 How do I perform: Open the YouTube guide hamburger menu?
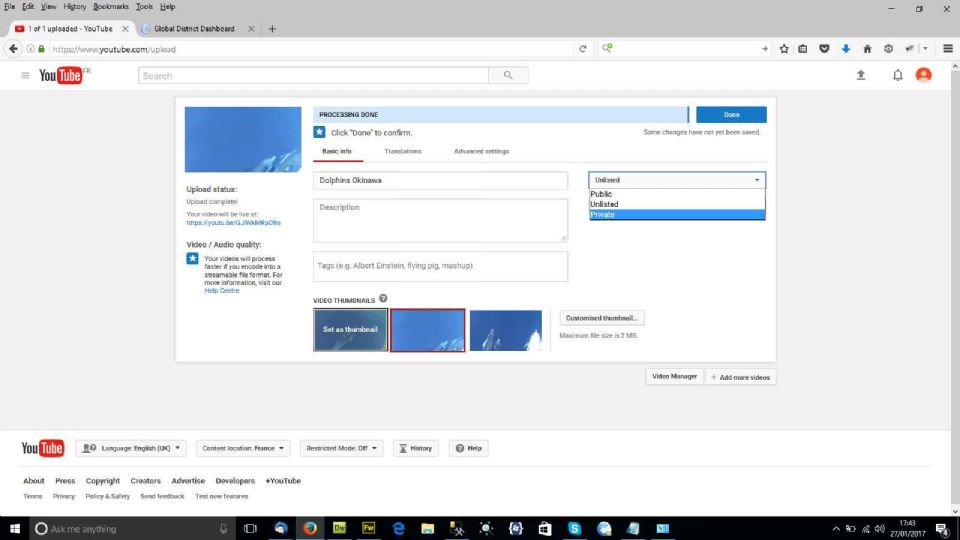(x=25, y=75)
